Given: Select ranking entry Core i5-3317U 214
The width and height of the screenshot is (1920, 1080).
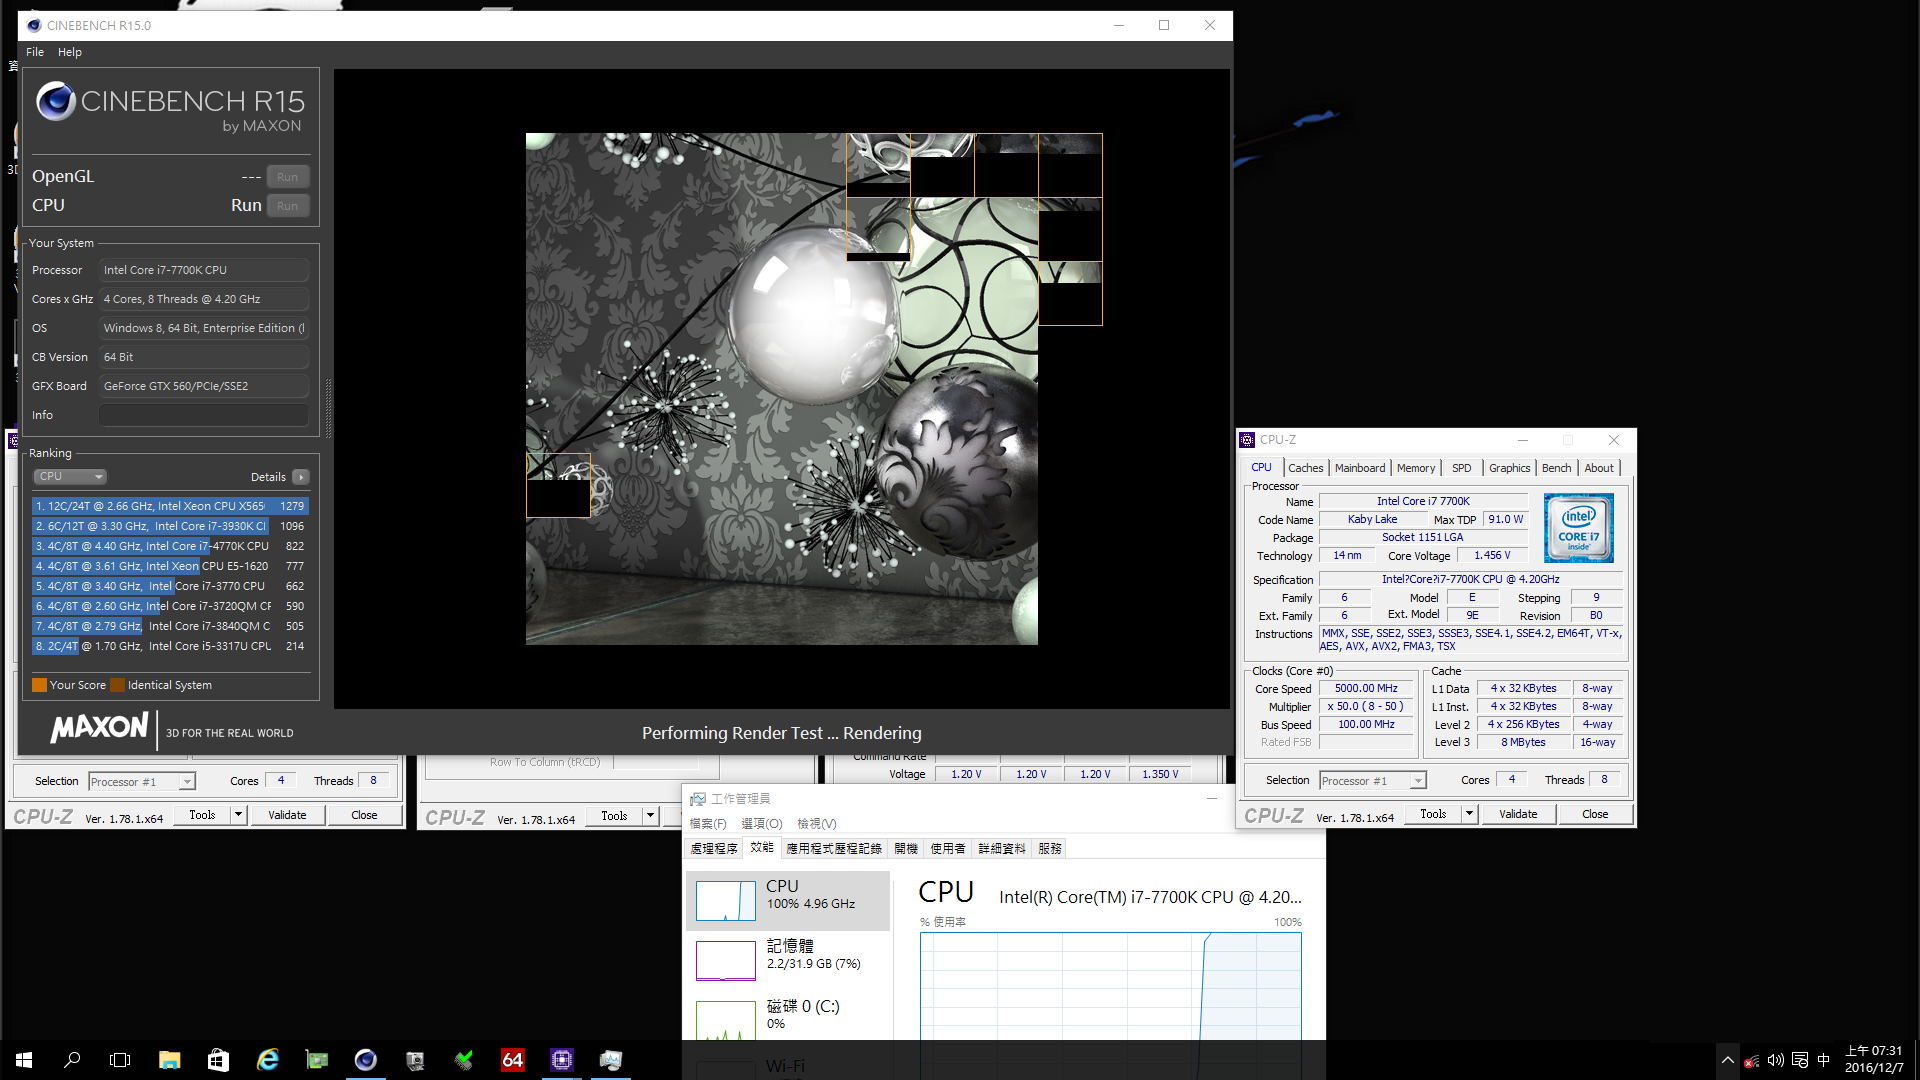Looking at the screenshot, I should click(x=170, y=646).
